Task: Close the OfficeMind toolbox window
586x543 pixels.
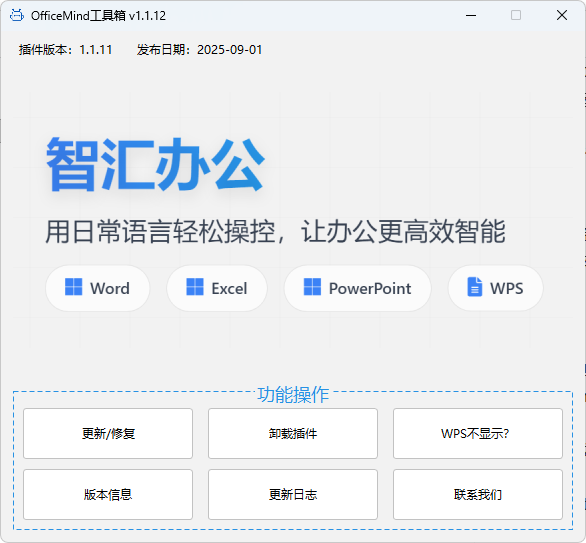Action: pos(562,15)
